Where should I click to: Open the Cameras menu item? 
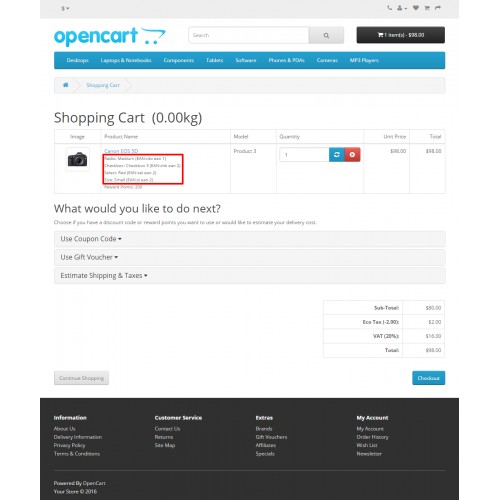(x=327, y=60)
